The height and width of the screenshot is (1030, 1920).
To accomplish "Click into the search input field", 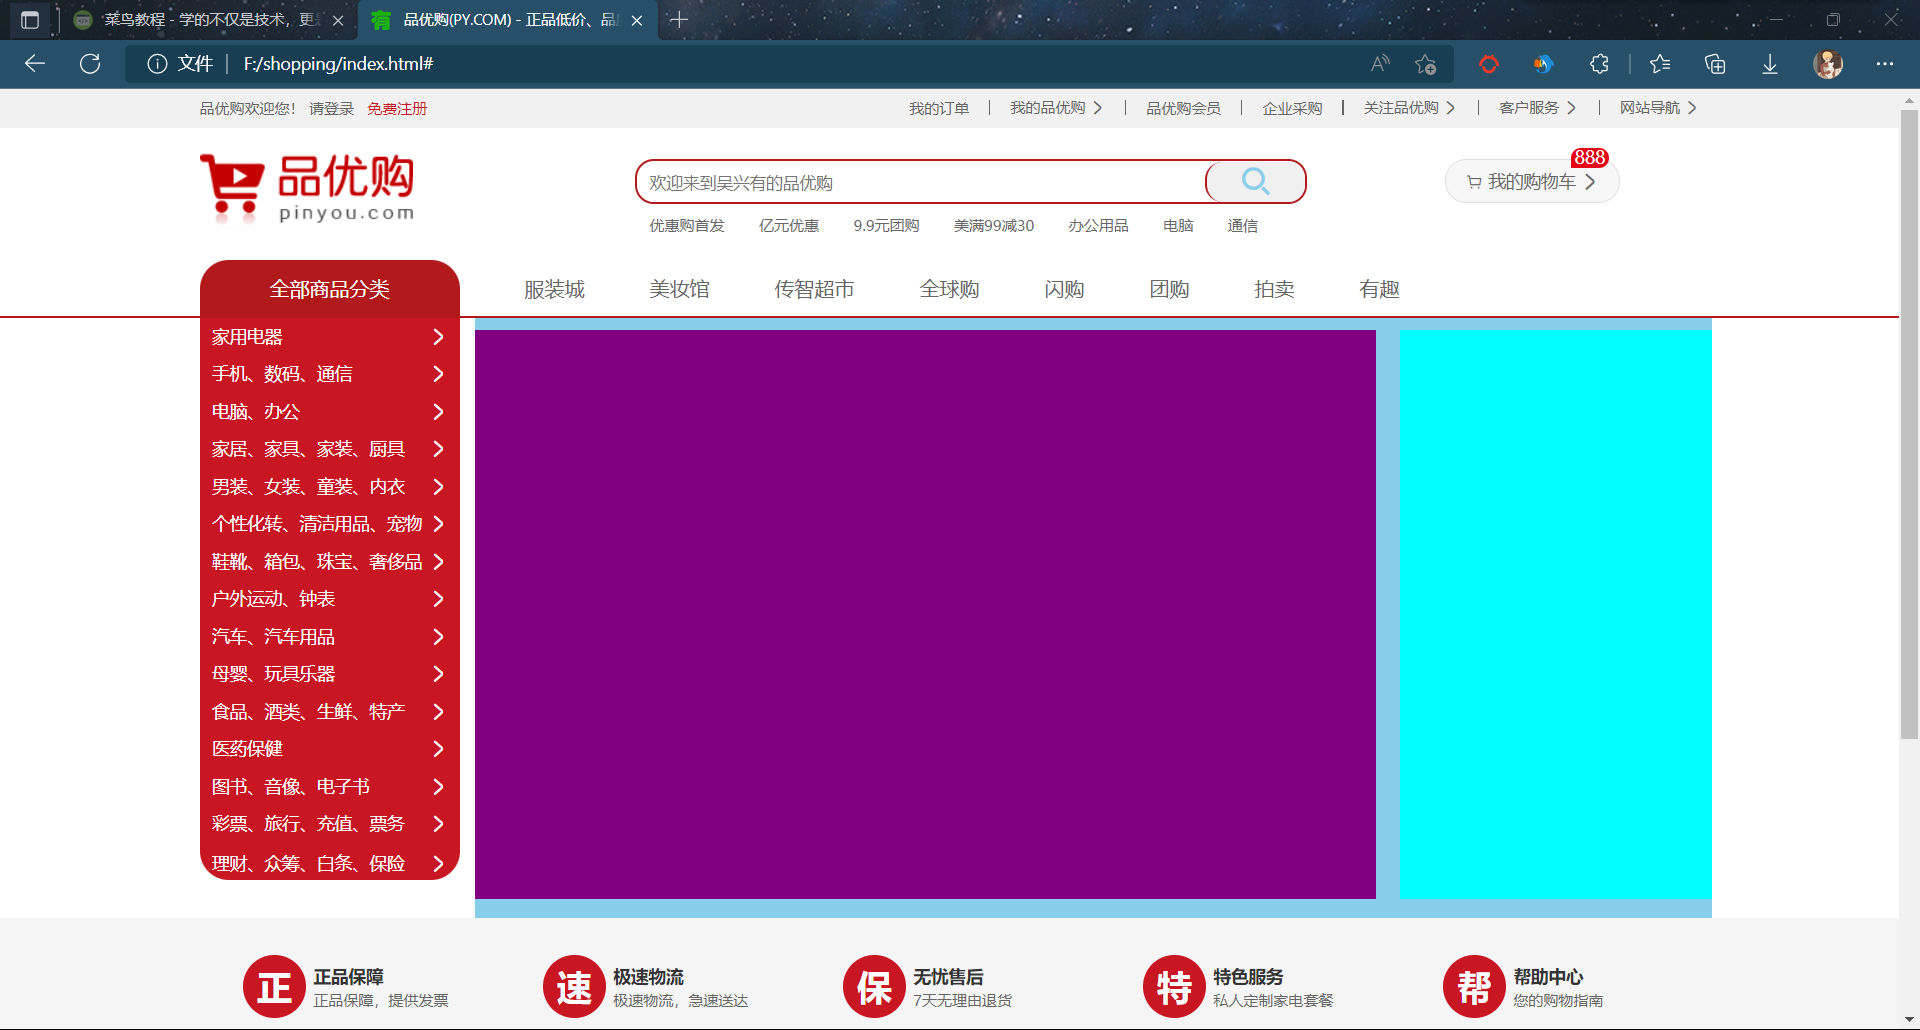I will (x=920, y=183).
